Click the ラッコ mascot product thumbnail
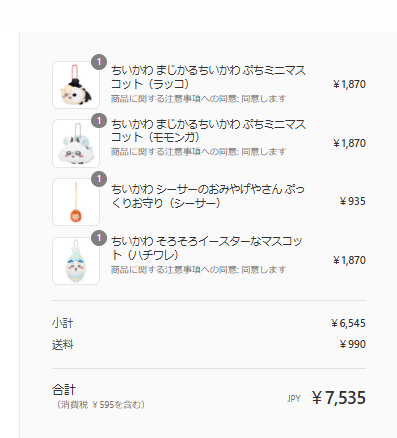 pyautogui.click(x=76, y=85)
